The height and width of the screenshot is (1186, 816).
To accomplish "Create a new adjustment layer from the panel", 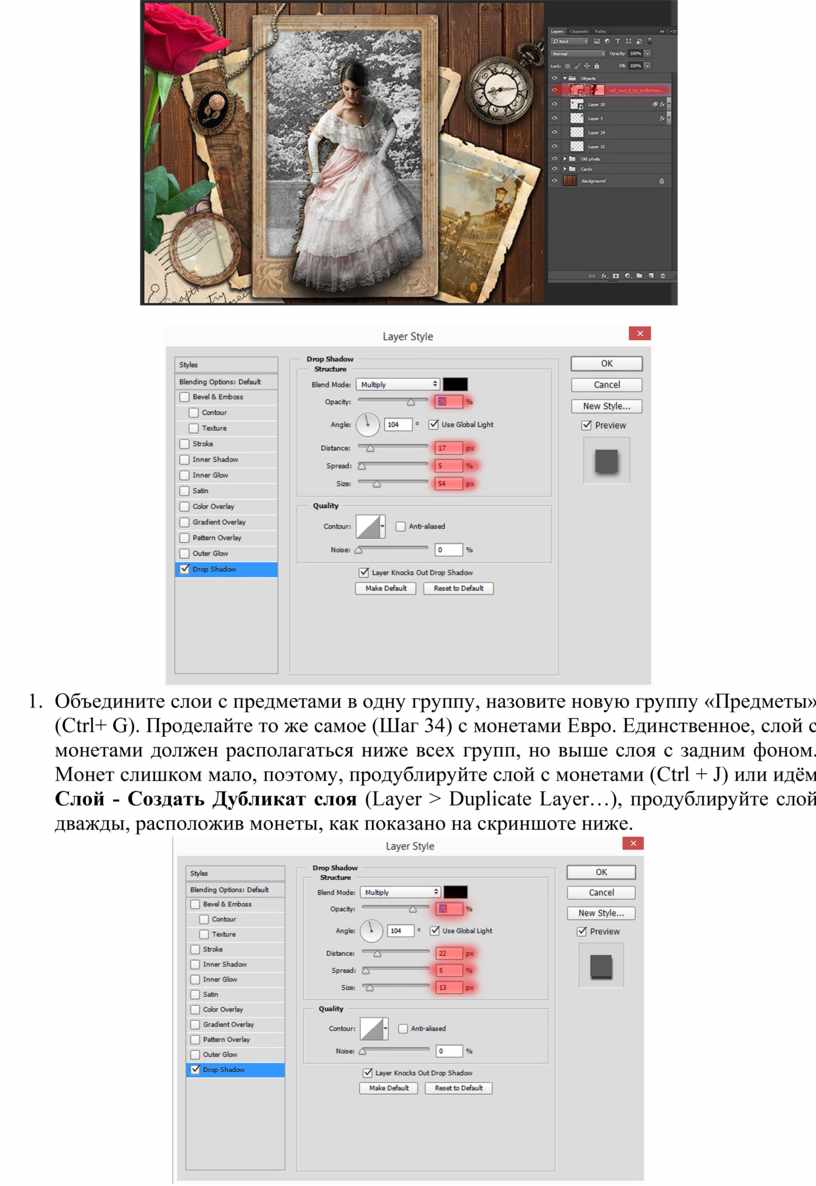I will coord(627,276).
